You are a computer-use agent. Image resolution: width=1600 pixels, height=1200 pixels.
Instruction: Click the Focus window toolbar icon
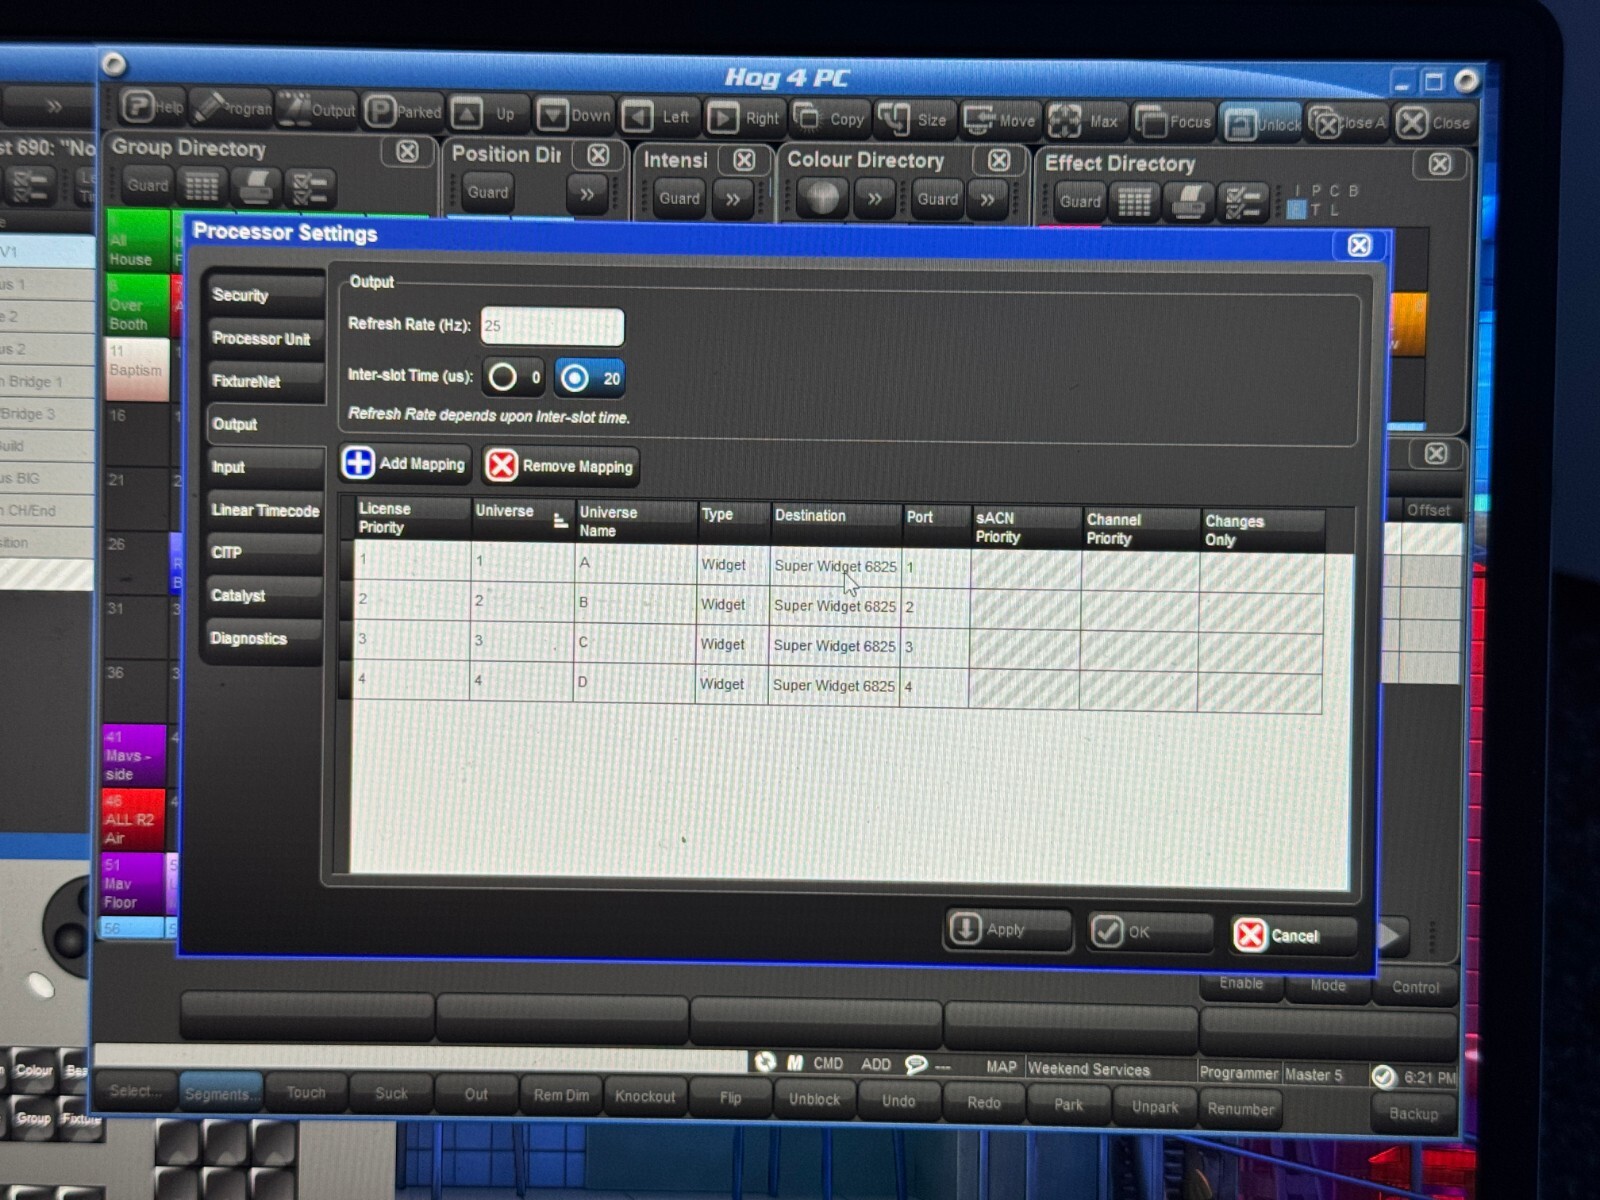tap(1173, 122)
